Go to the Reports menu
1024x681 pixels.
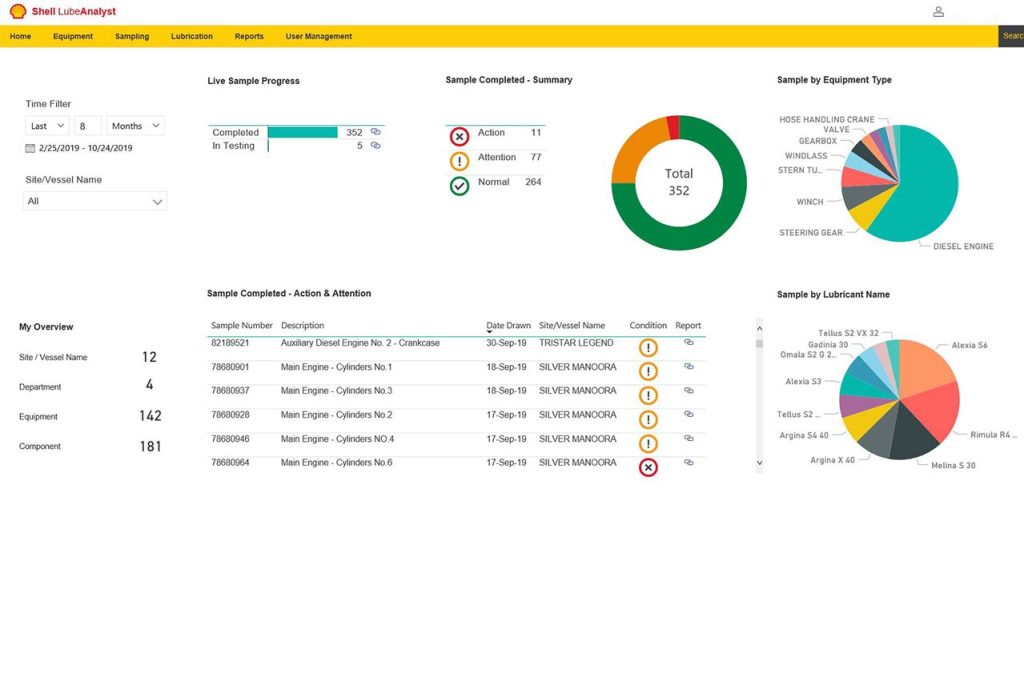[x=249, y=37]
